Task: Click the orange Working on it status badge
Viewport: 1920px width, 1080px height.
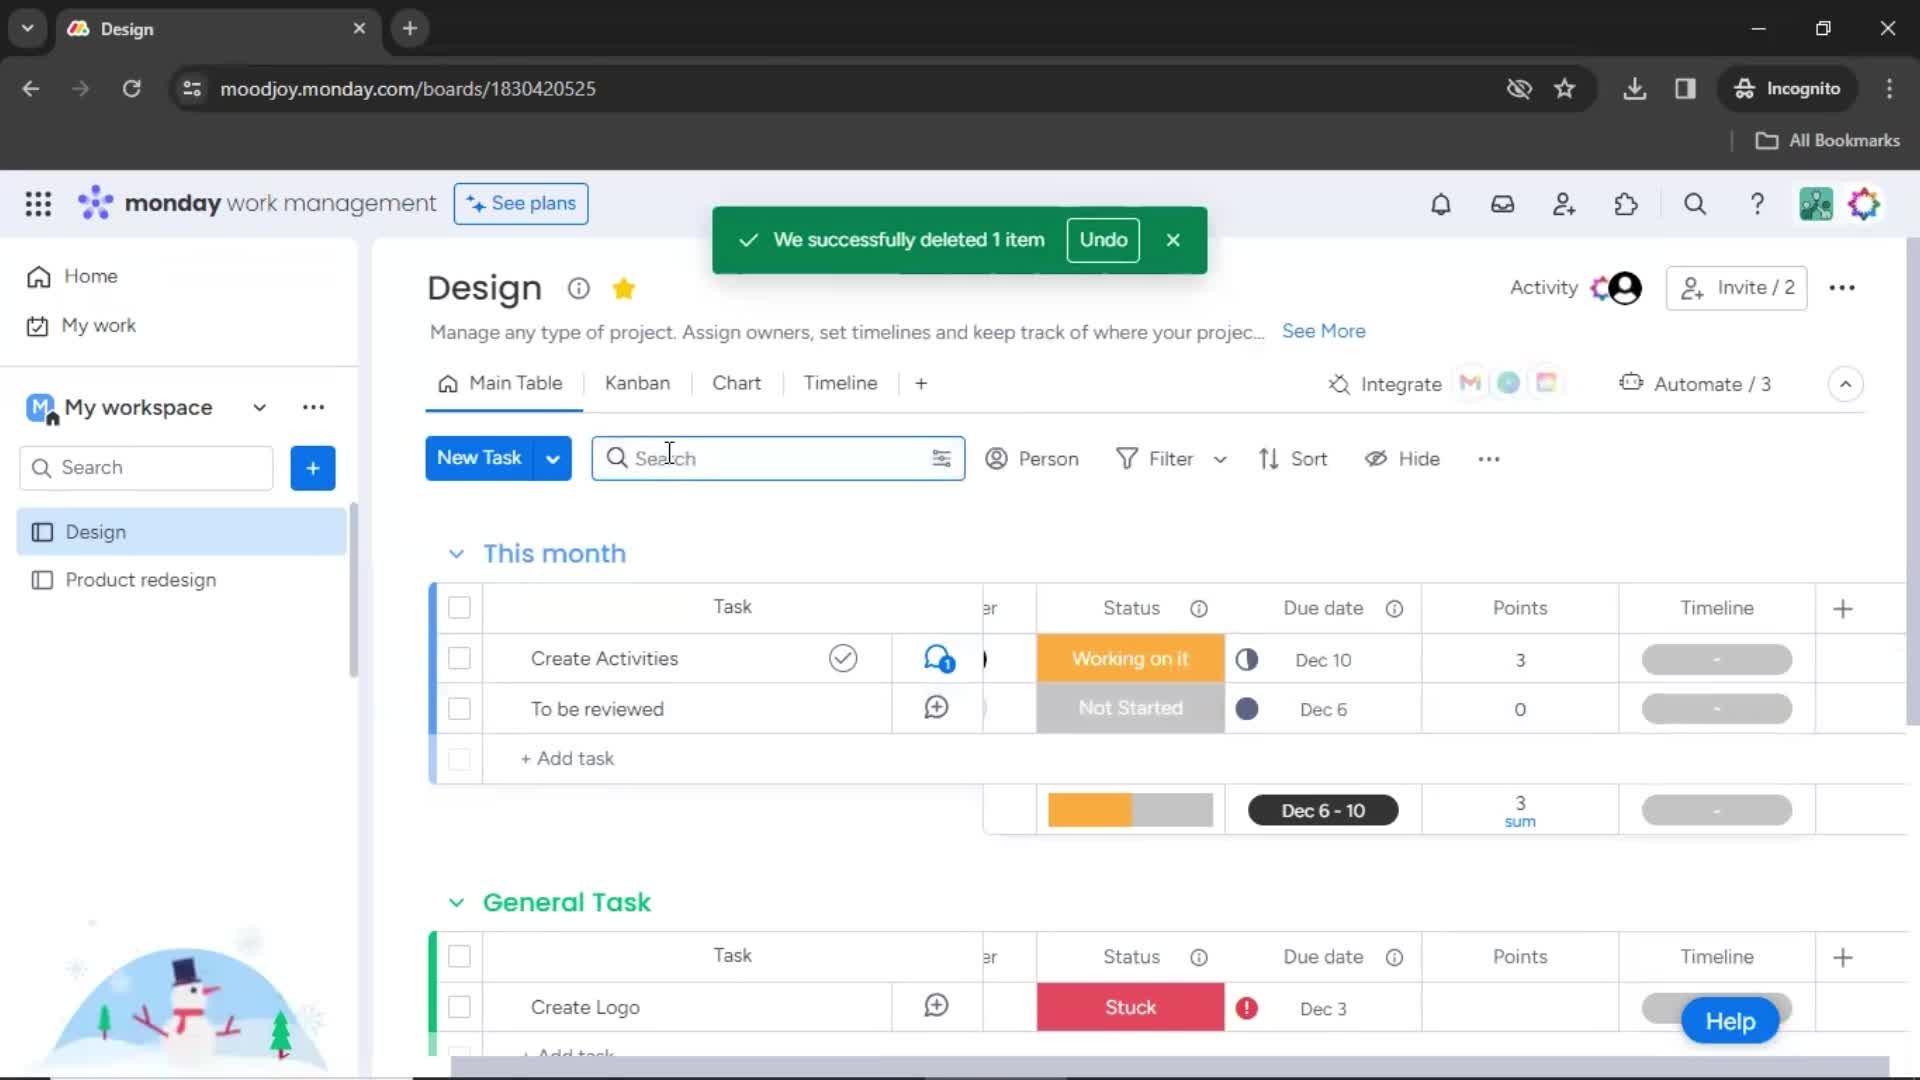Action: coord(1130,658)
